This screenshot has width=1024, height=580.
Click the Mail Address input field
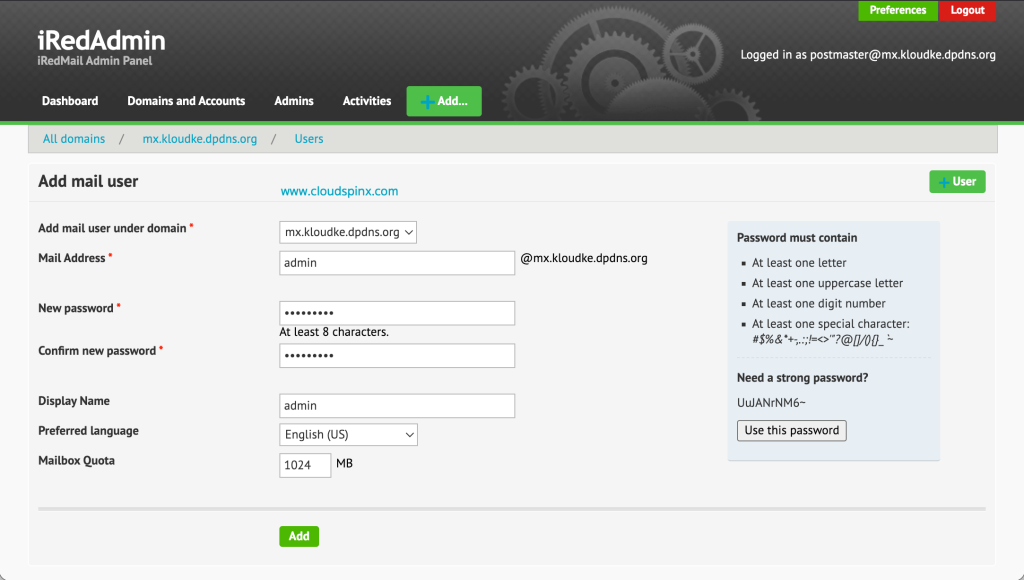[x=397, y=263]
